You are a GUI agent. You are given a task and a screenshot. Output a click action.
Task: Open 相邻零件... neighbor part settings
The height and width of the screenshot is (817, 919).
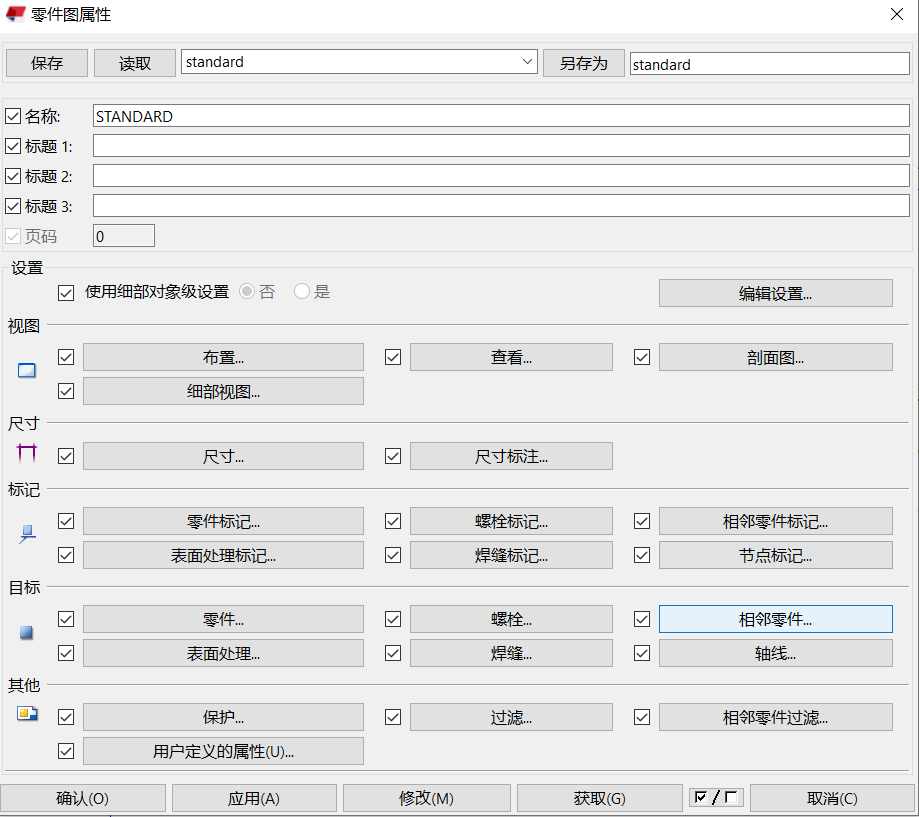775,619
